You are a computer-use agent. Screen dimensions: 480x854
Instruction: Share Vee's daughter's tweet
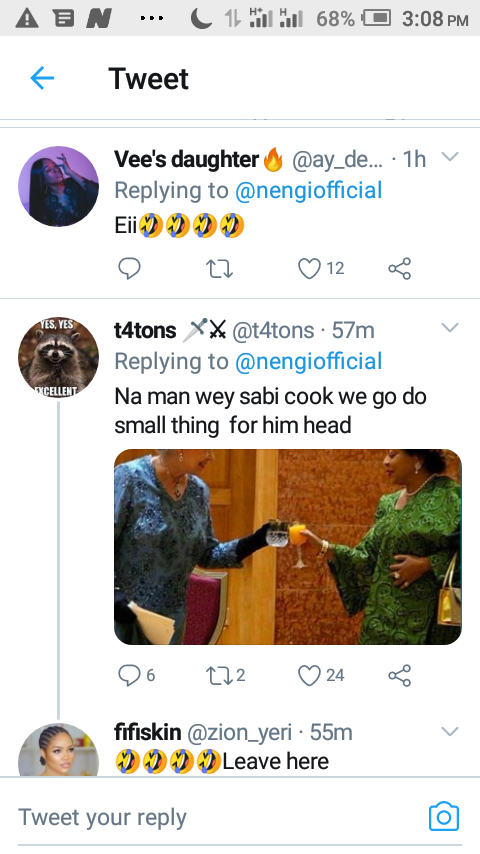(399, 269)
